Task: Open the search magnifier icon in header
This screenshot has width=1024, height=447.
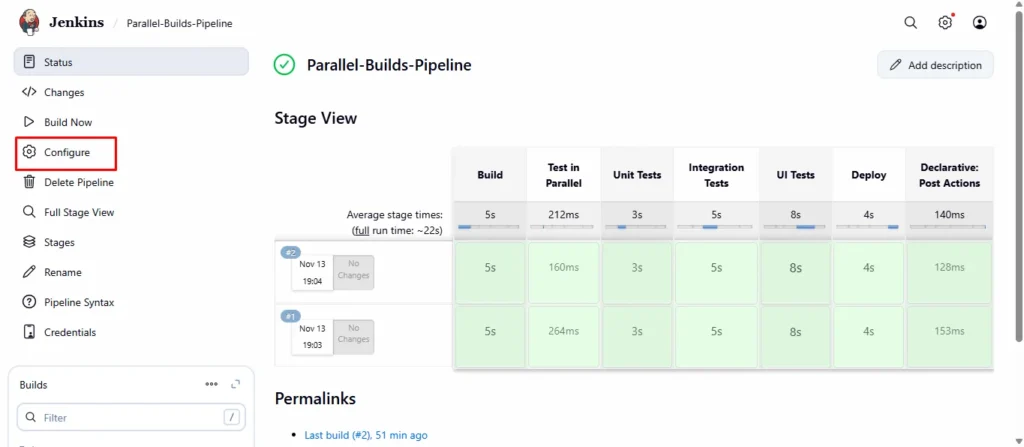Action: [910, 22]
